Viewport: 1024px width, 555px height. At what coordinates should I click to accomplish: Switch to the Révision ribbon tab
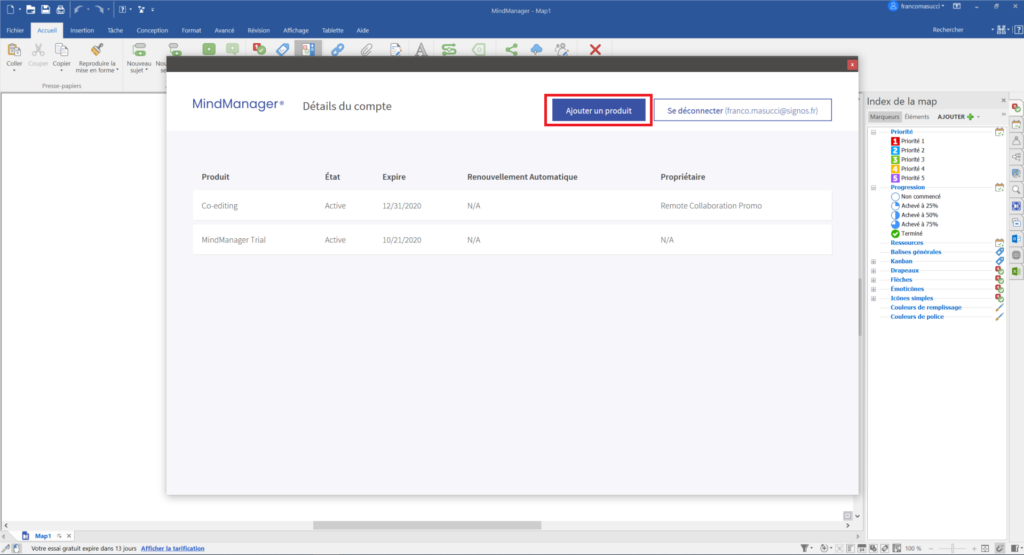259,30
